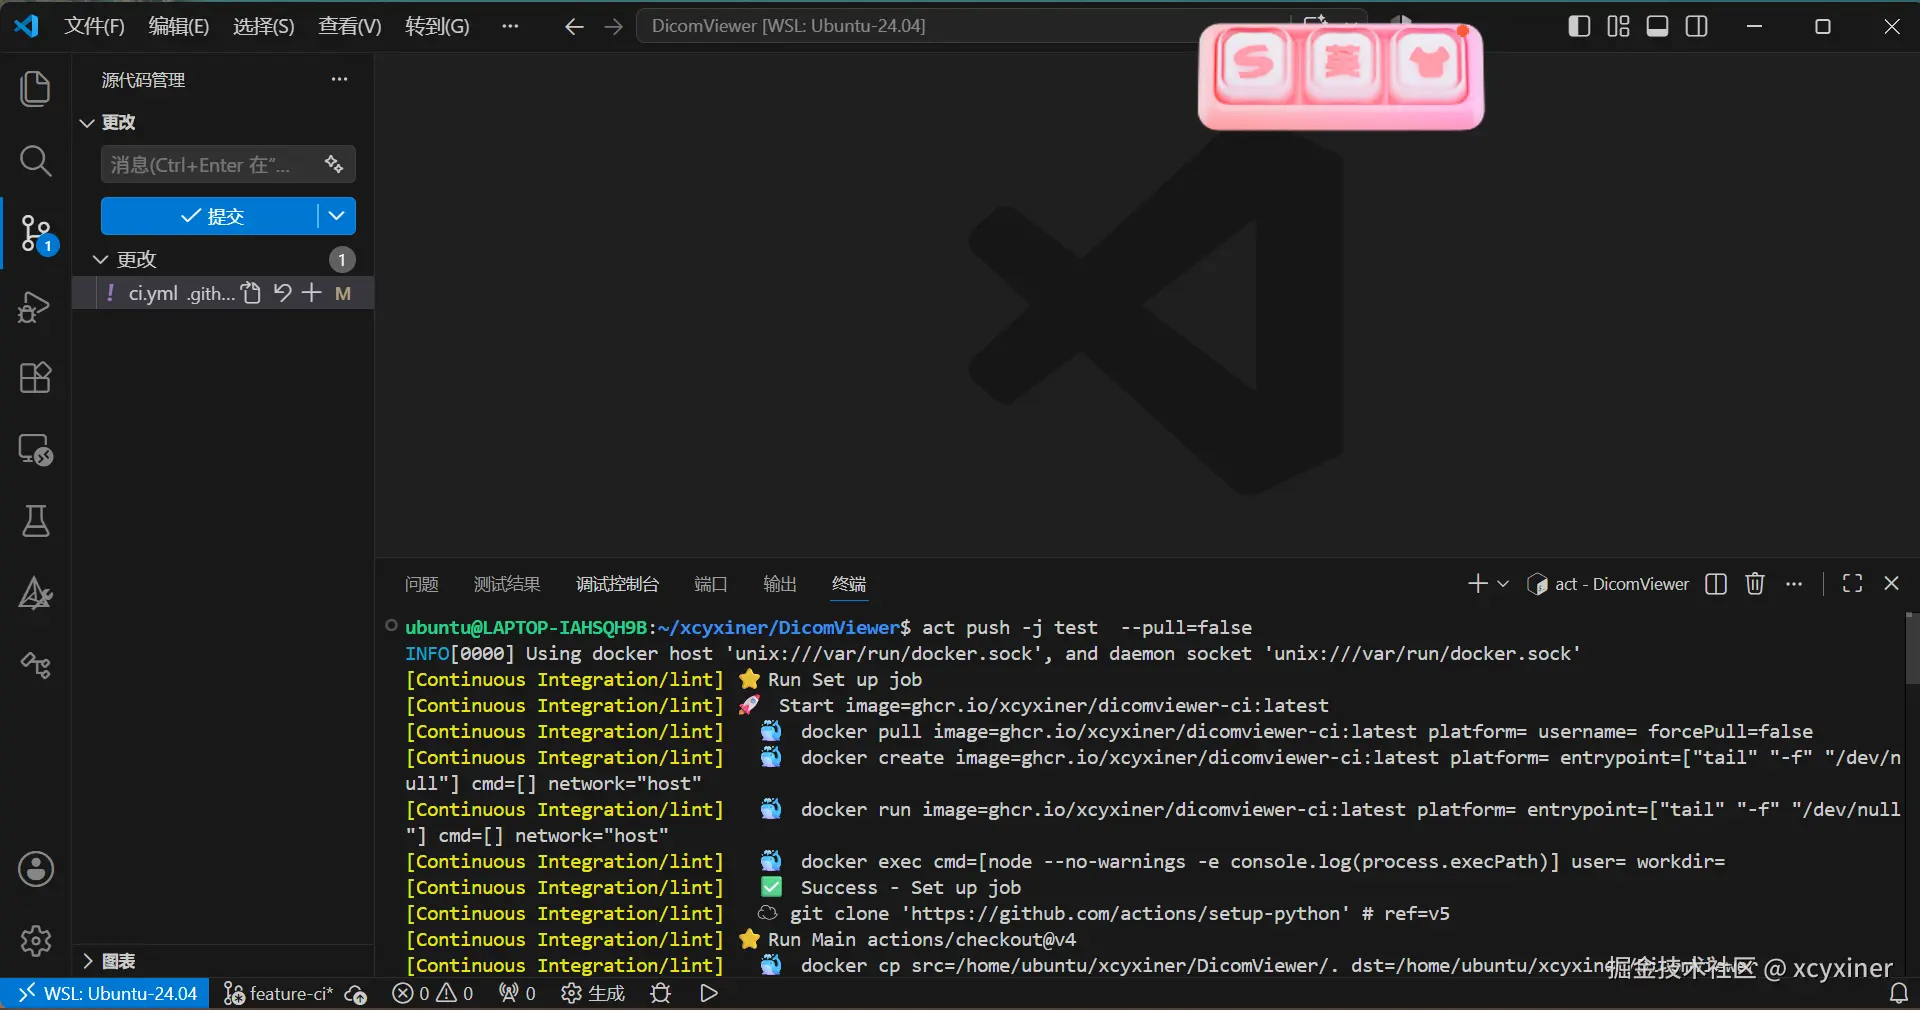
Task: Discard changes for ci.yml
Action: pos(282,293)
